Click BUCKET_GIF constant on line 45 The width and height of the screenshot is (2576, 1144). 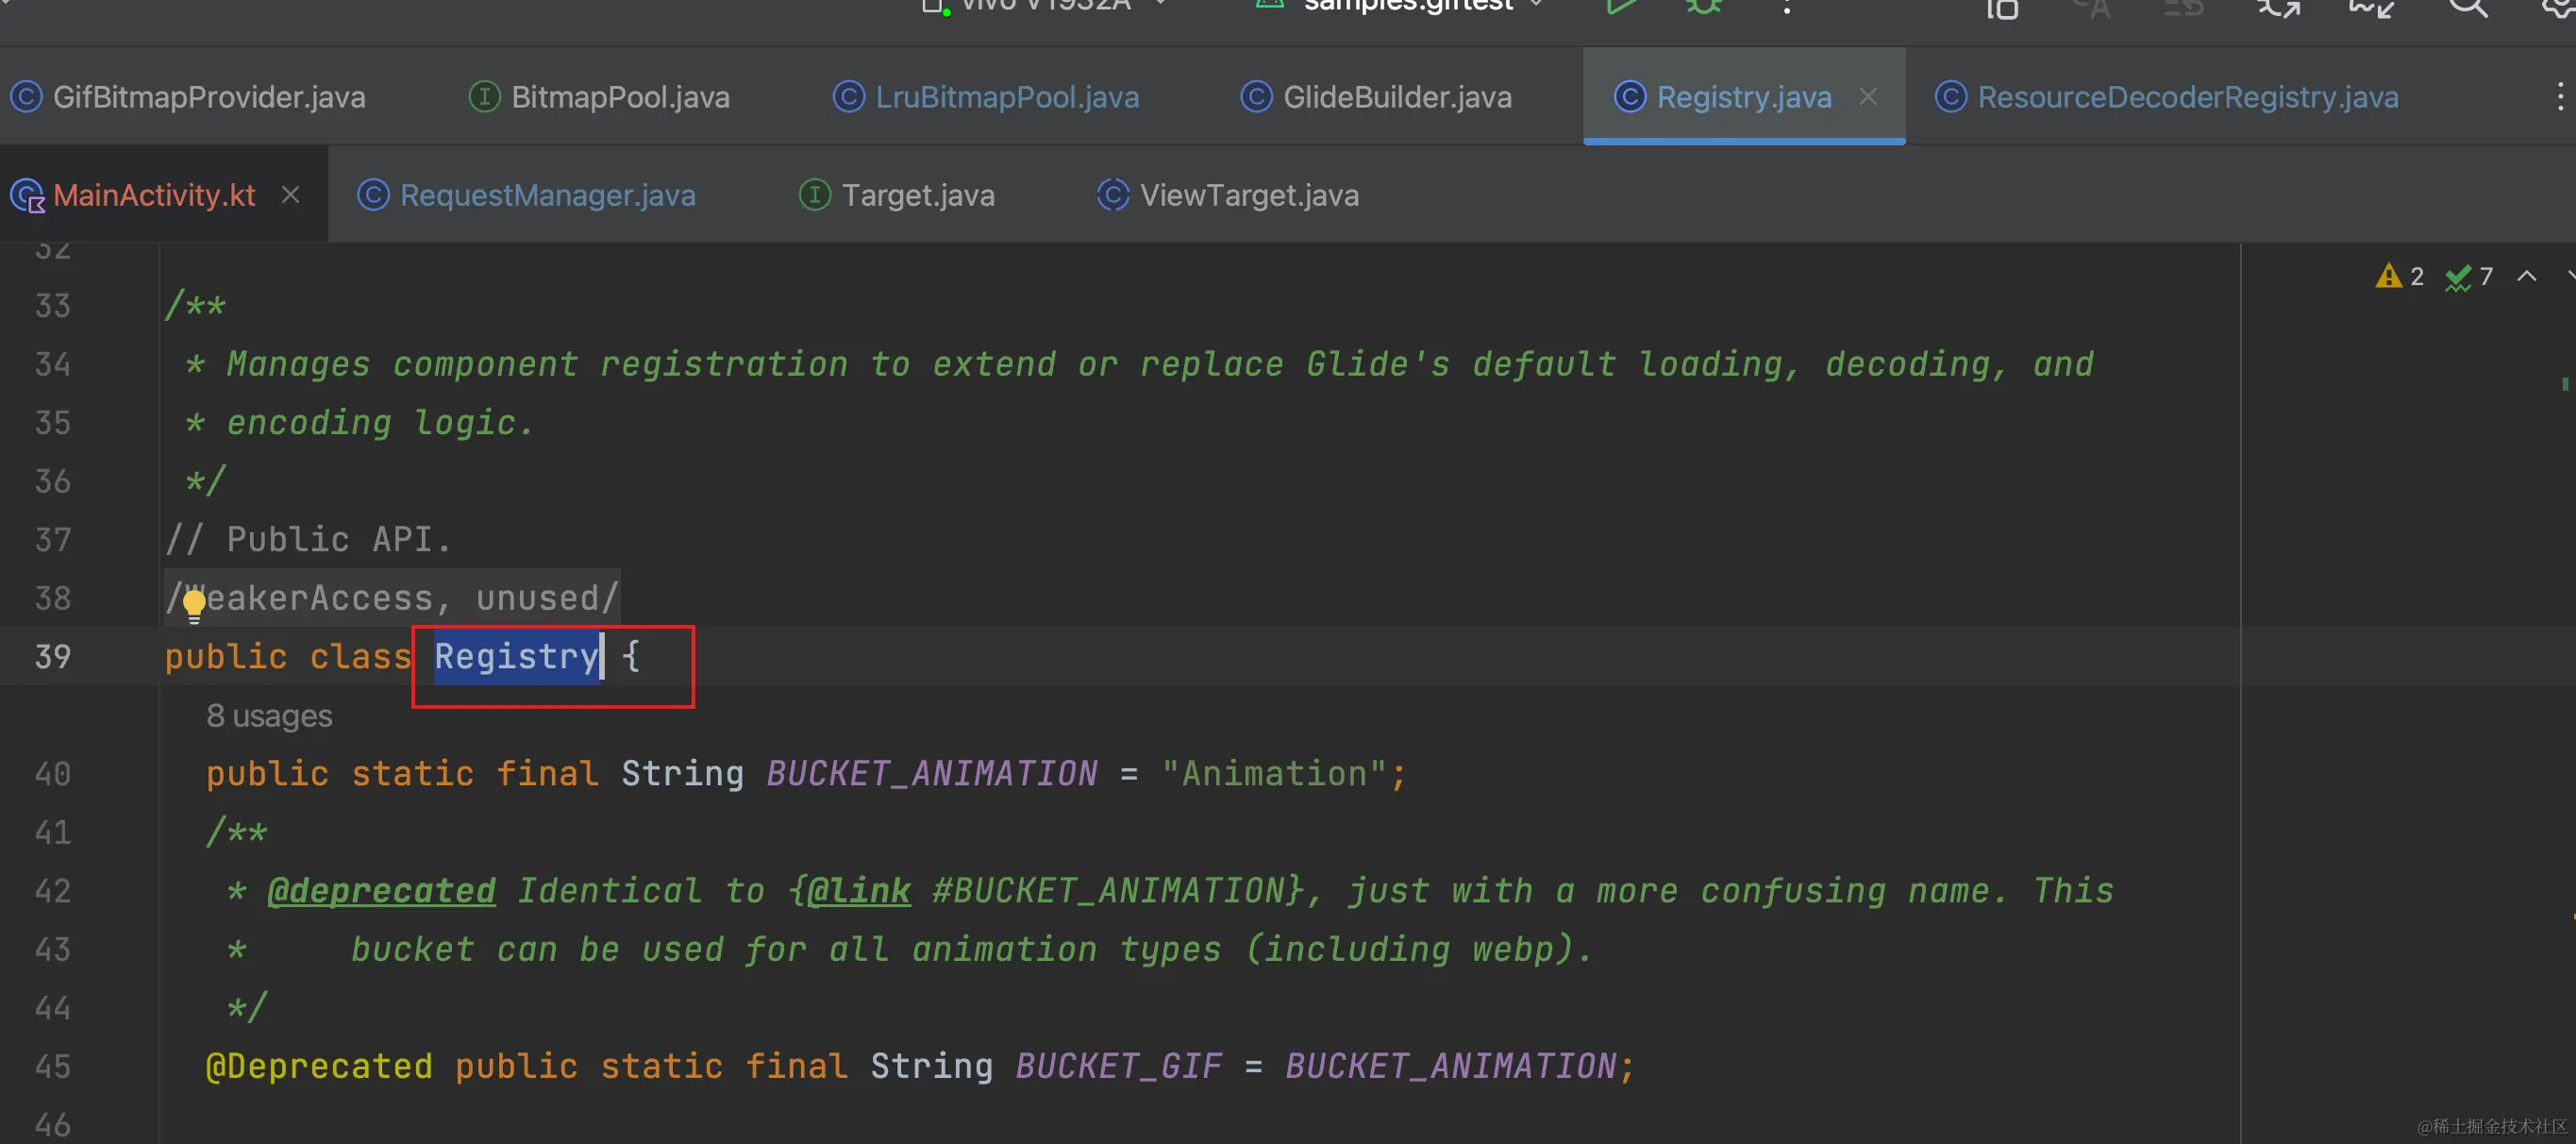tap(1118, 1066)
